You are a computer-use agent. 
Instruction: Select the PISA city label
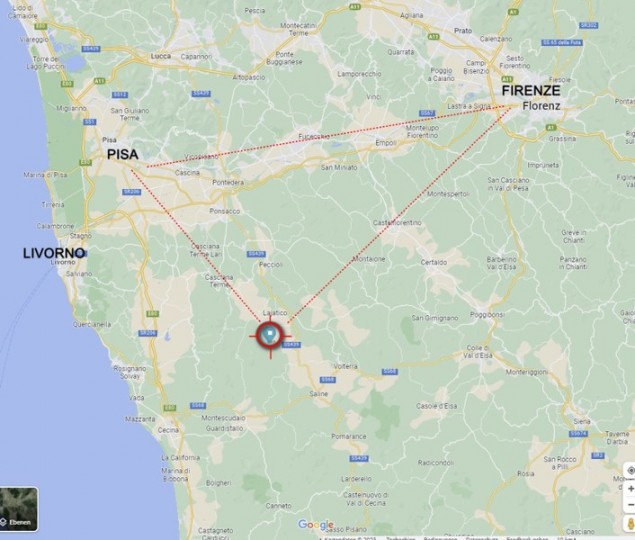(122, 154)
